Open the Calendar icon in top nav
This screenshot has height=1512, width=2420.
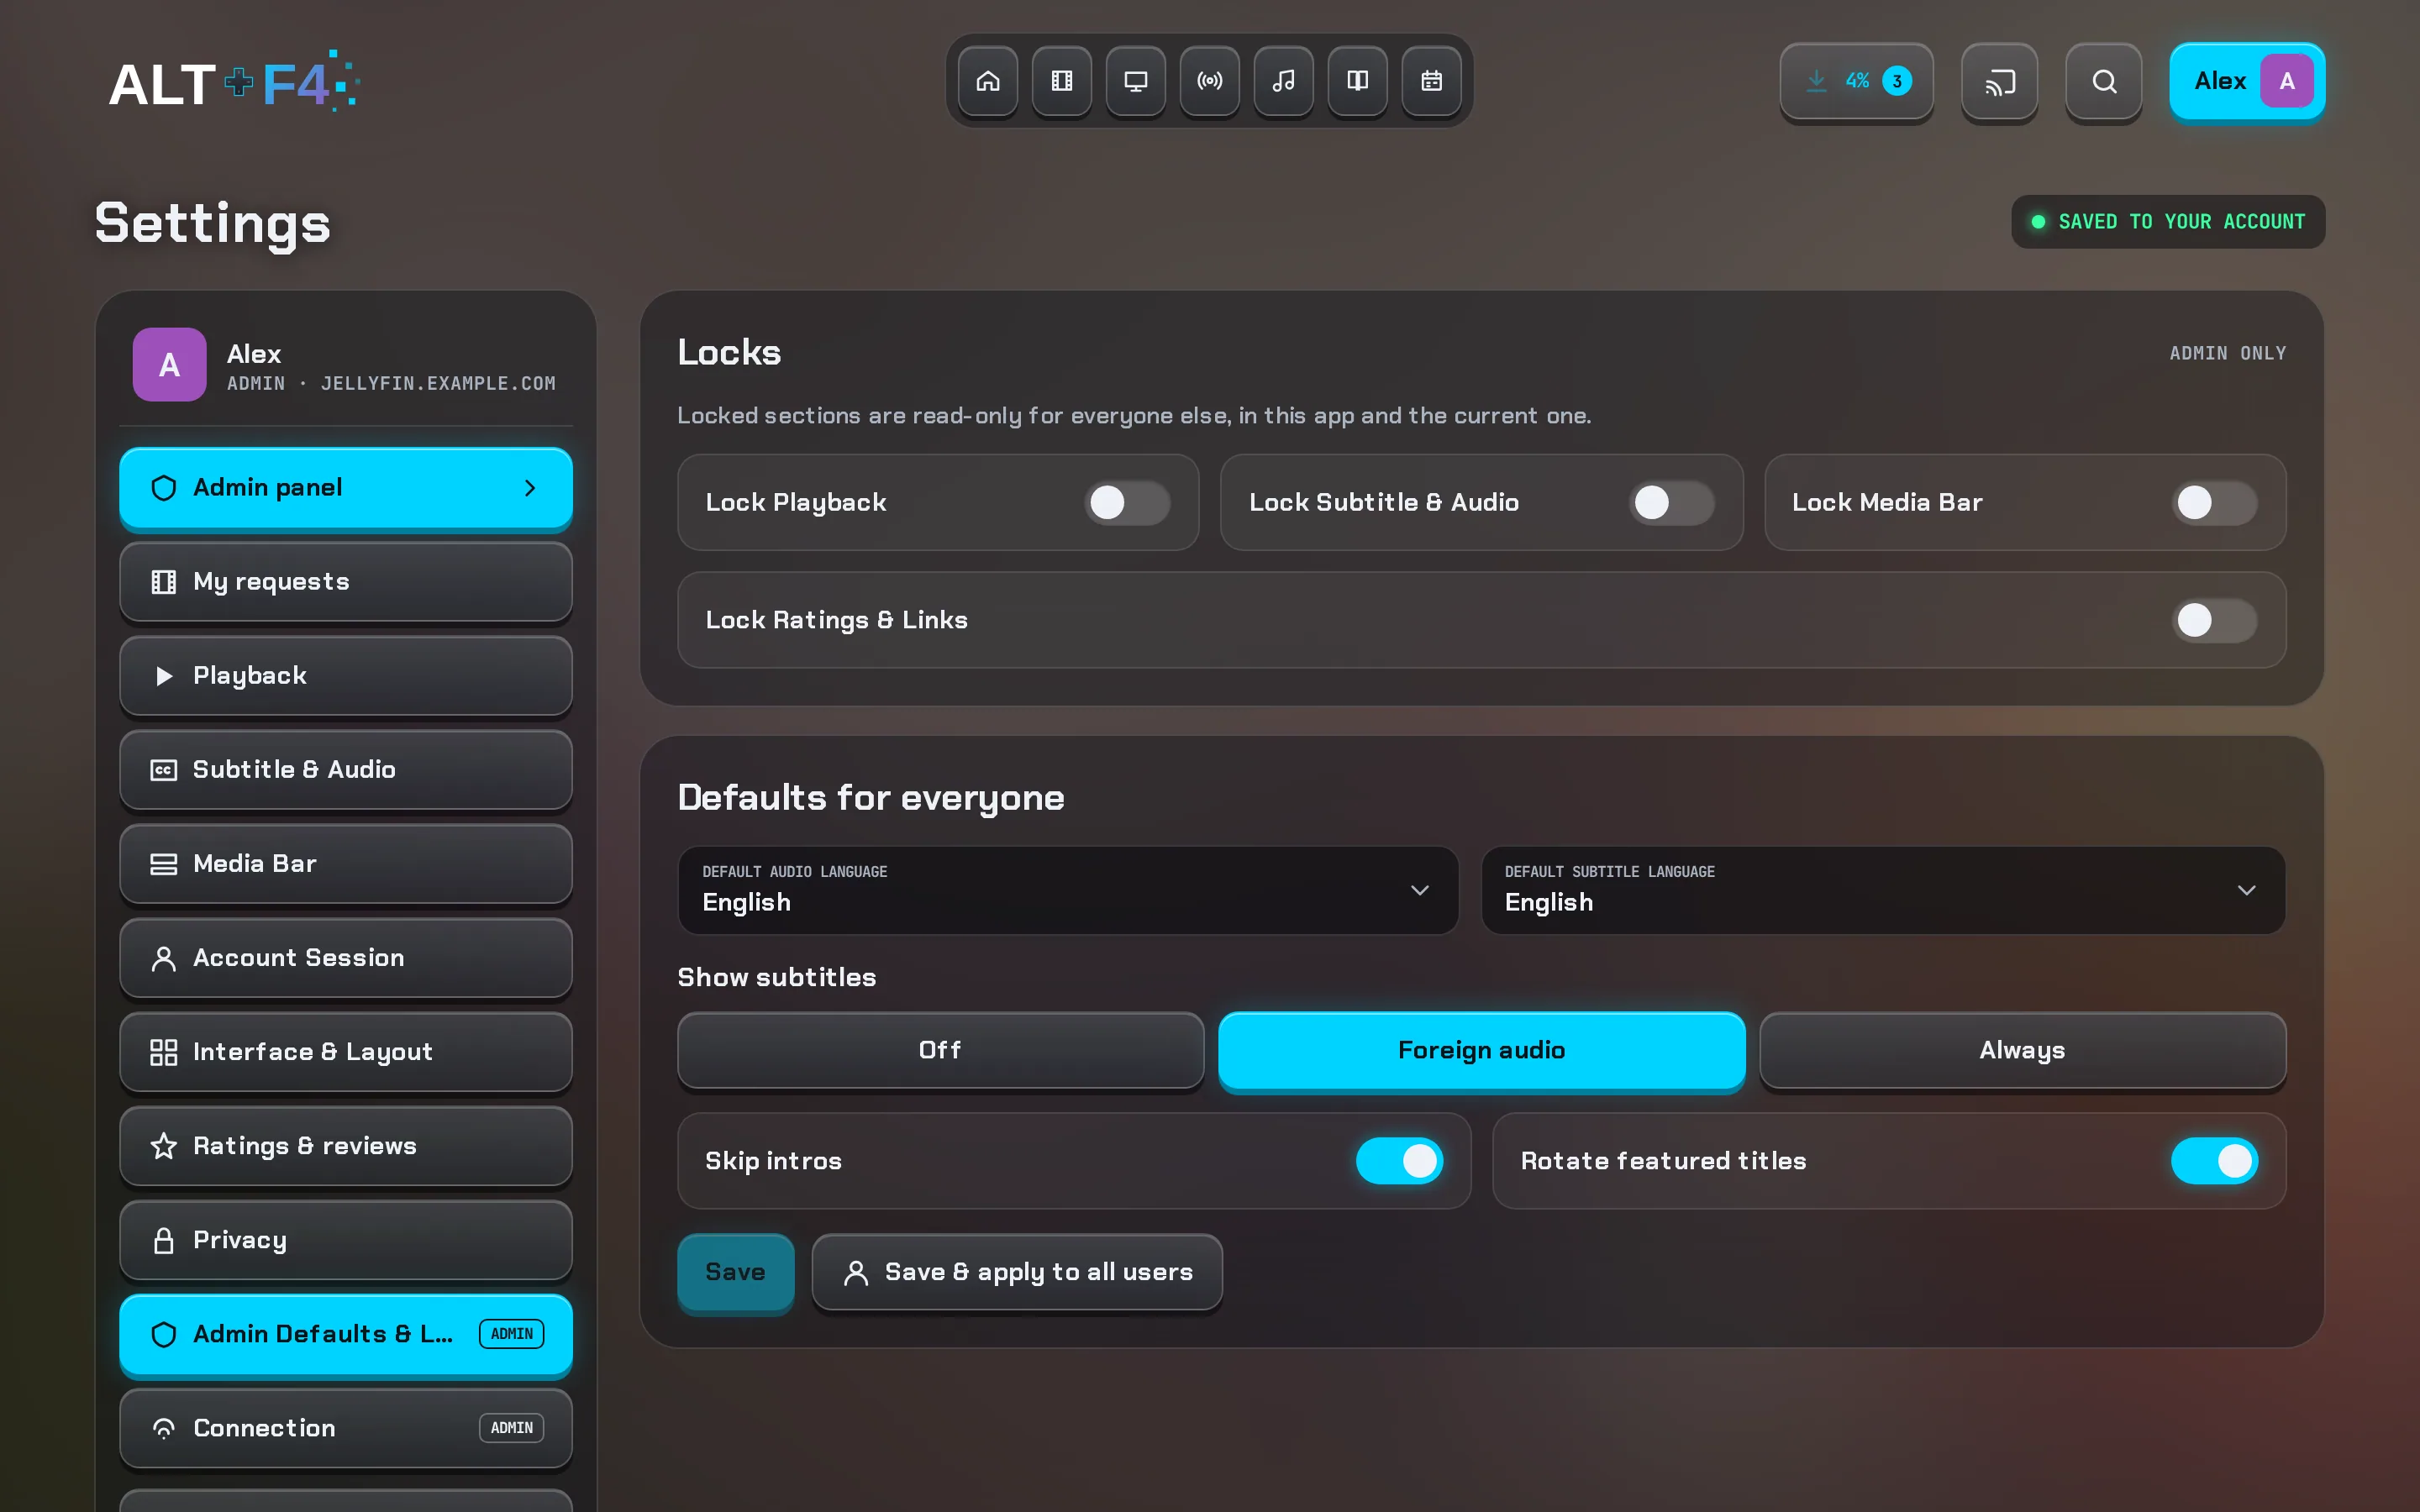1431,81
